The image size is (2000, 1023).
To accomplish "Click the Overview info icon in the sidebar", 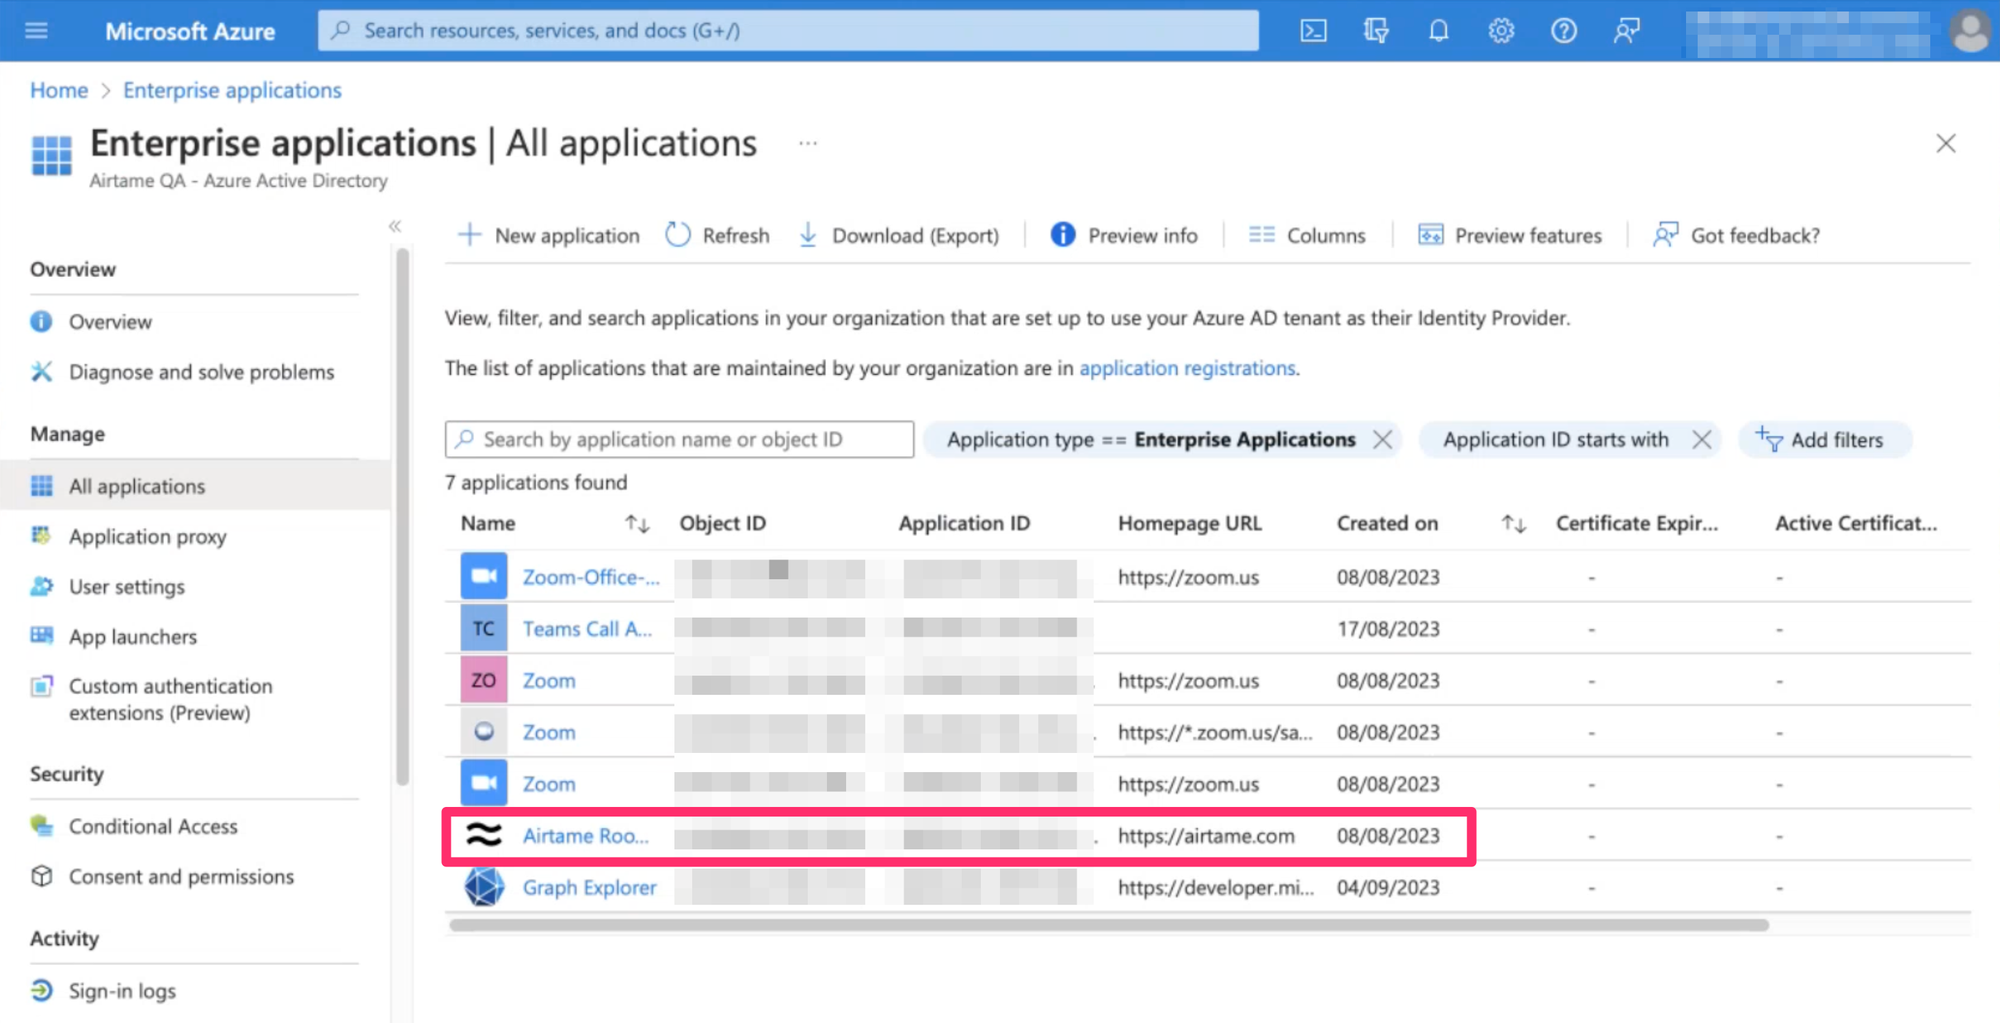I will pos(41,322).
